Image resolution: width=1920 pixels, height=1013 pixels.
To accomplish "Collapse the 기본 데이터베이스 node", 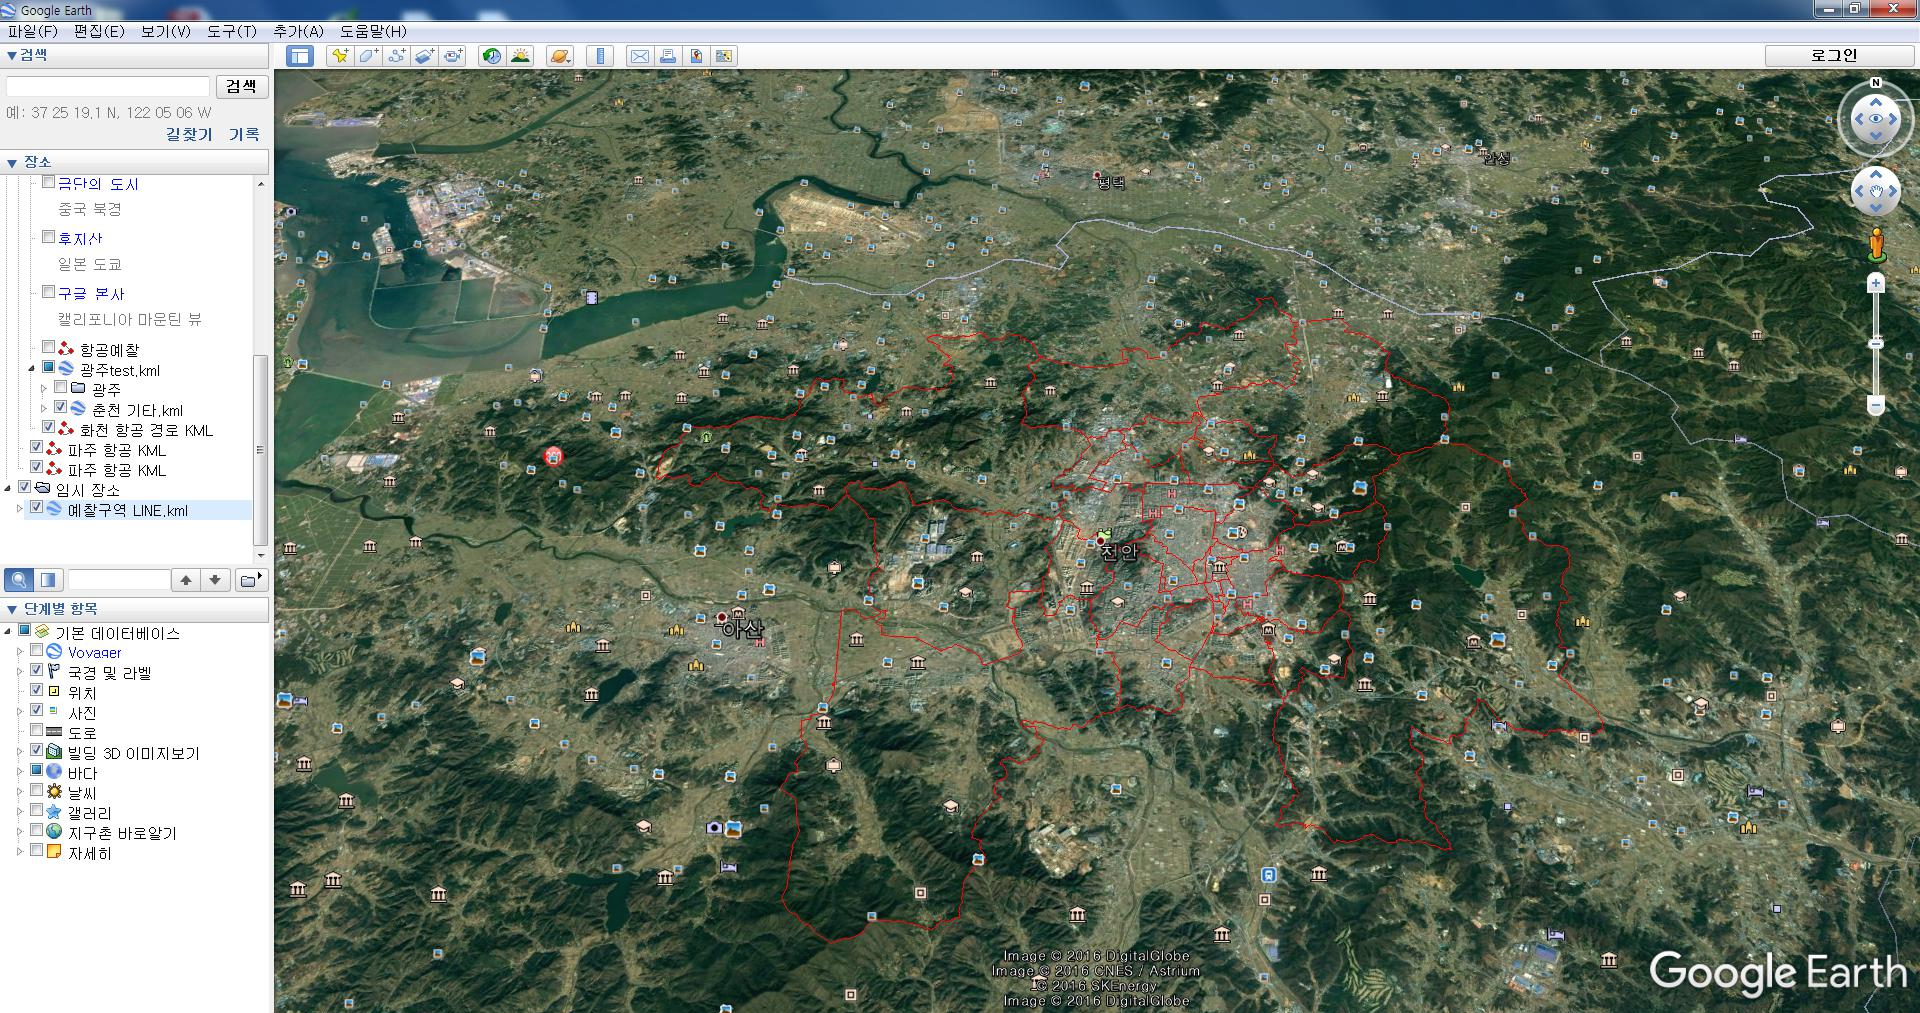I will coord(8,631).
